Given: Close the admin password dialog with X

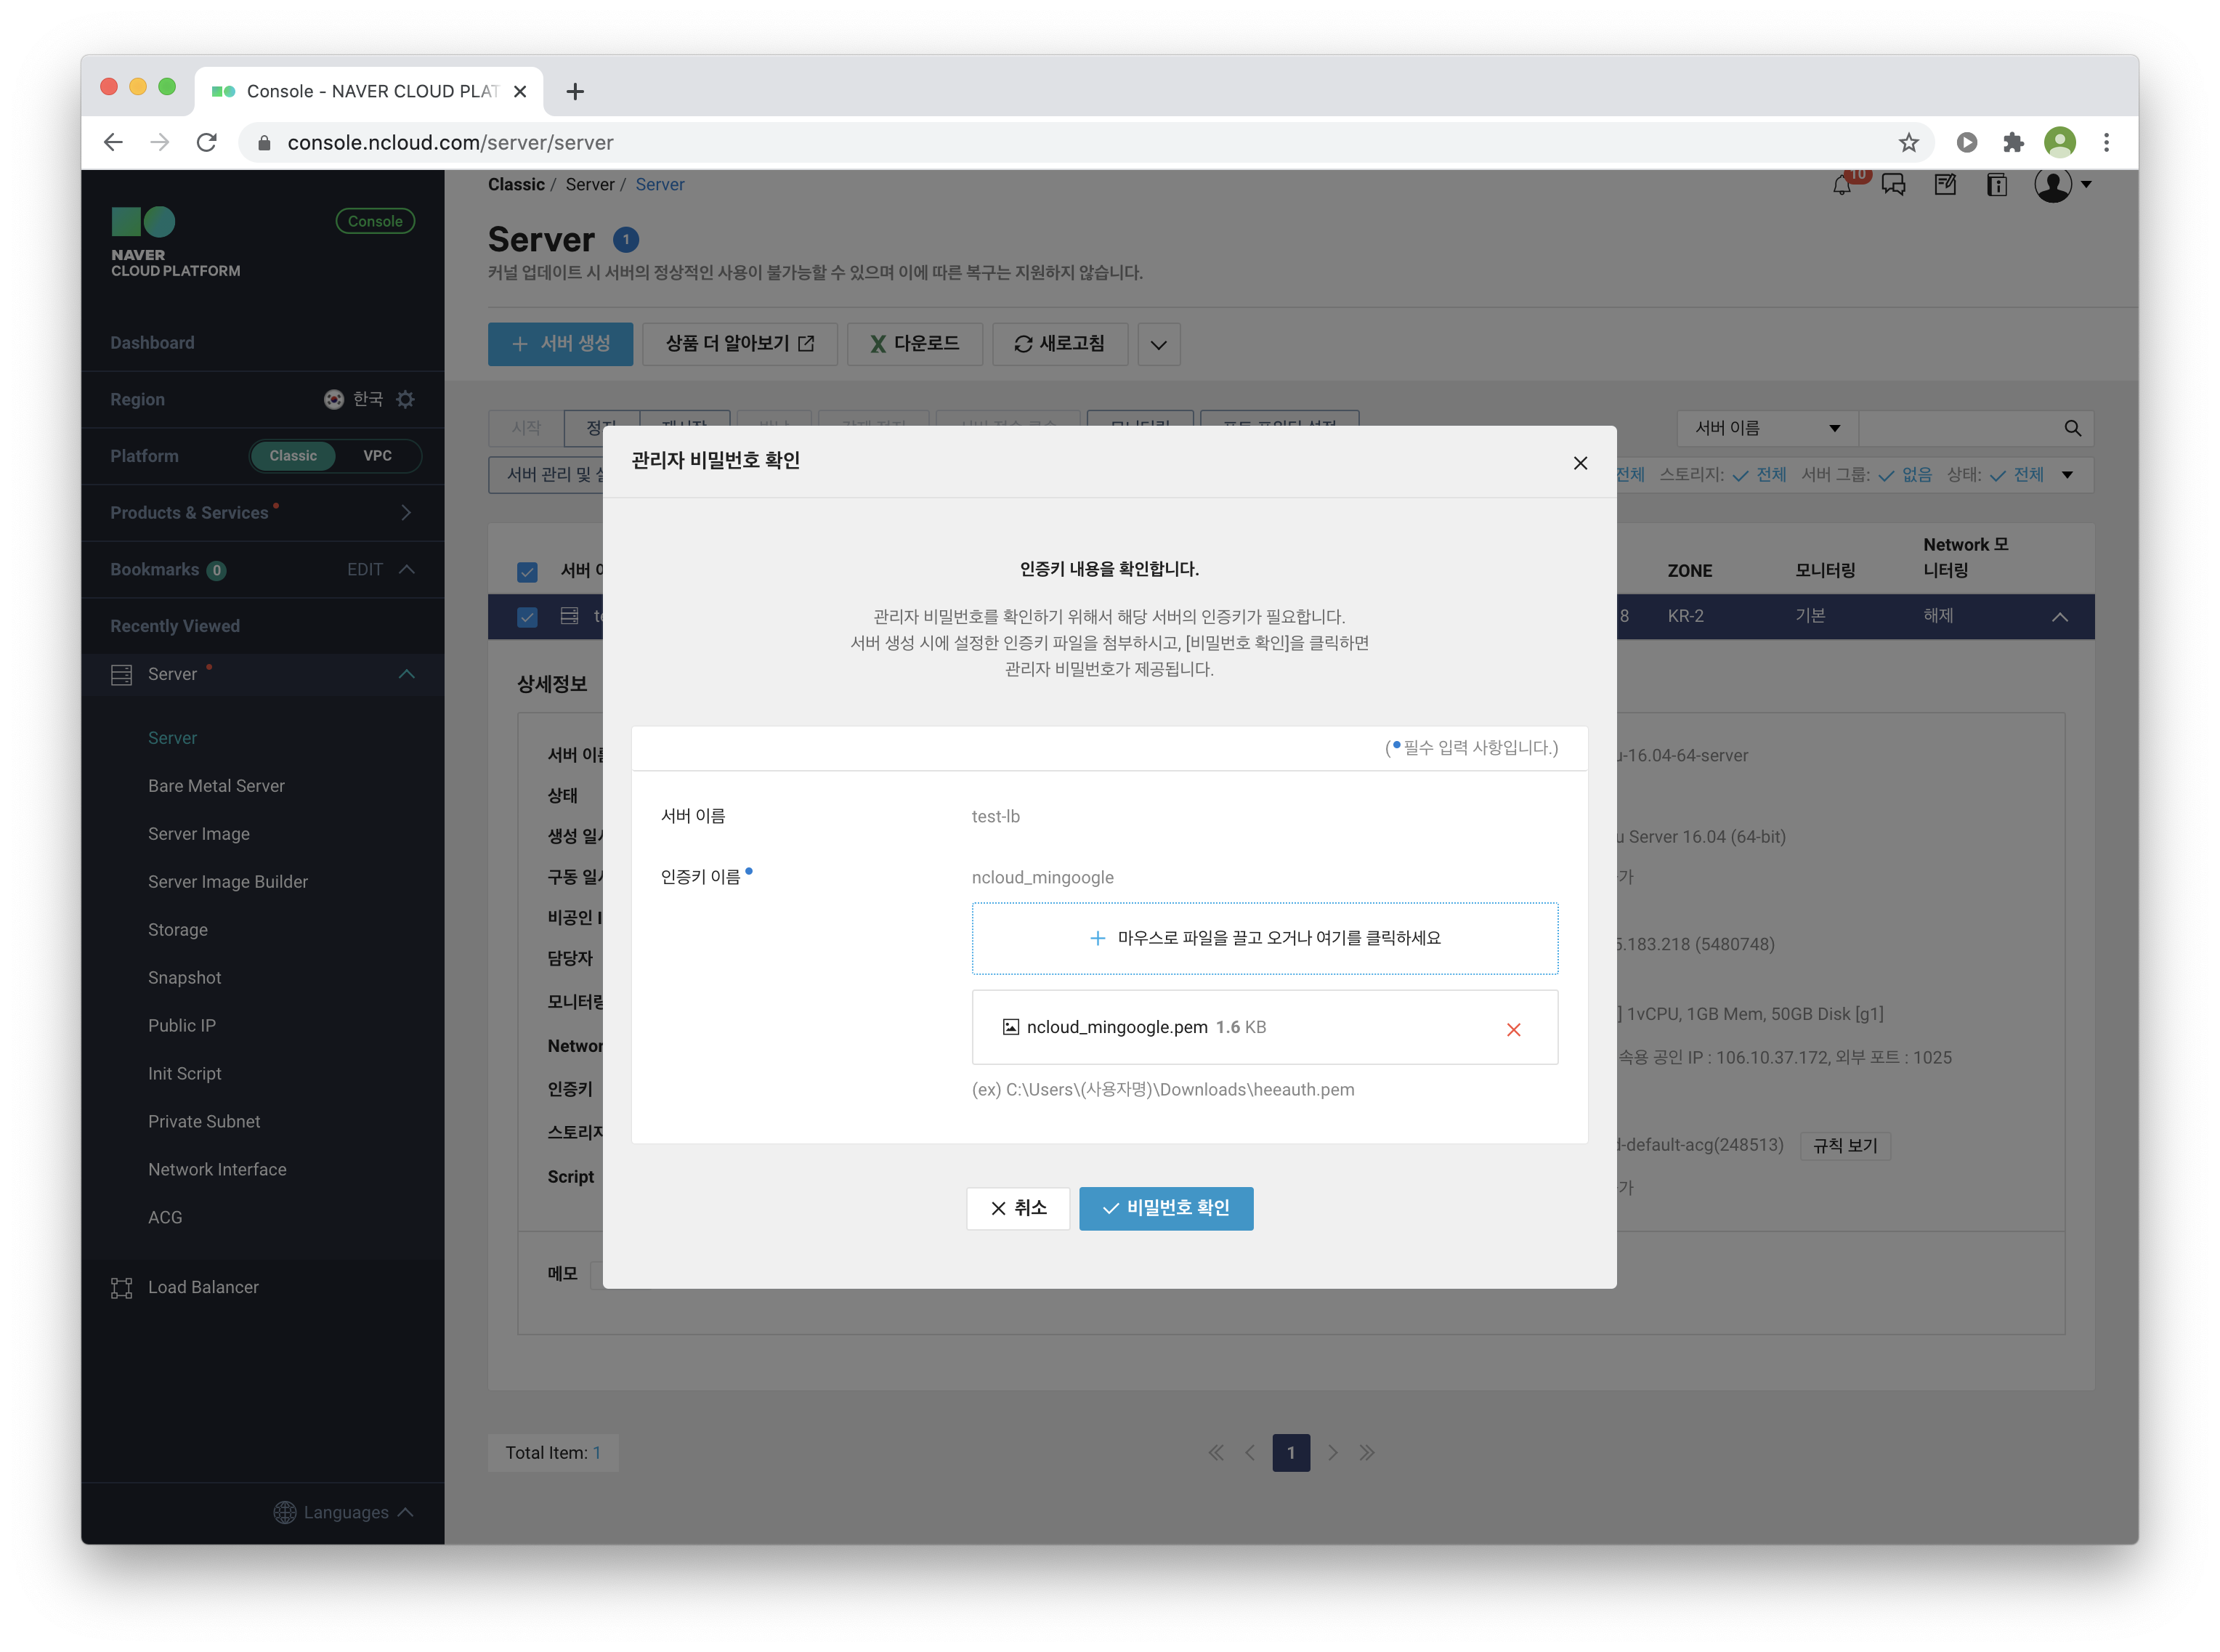Looking at the screenshot, I should tap(1580, 463).
